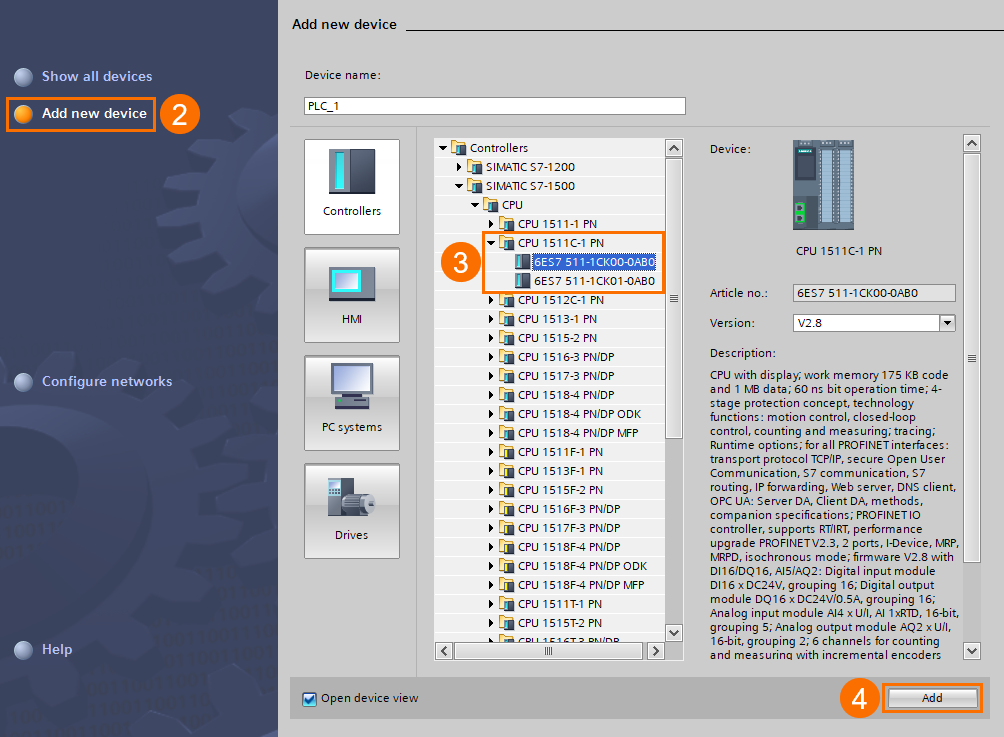
Task: Click folder icon of CPU 1518-4 PN/DP ODK
Action: (x=506, y=414)
